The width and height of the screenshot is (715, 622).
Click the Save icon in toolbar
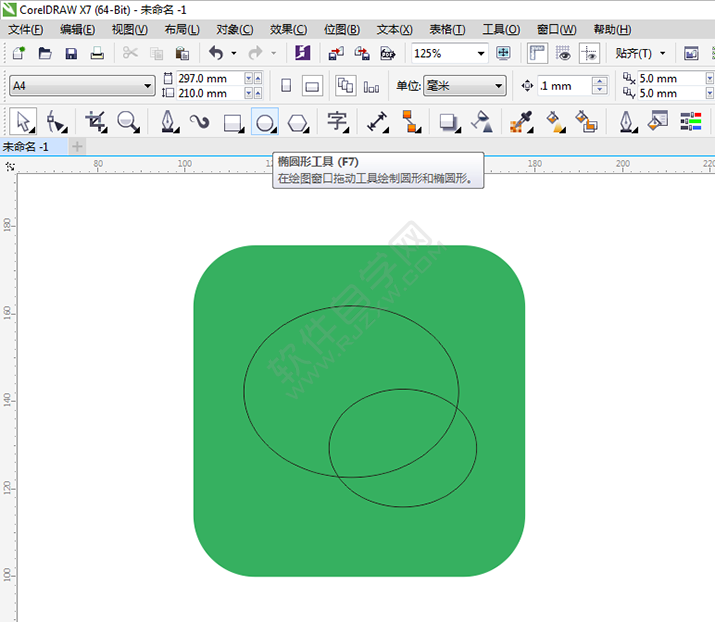(71, 53)
